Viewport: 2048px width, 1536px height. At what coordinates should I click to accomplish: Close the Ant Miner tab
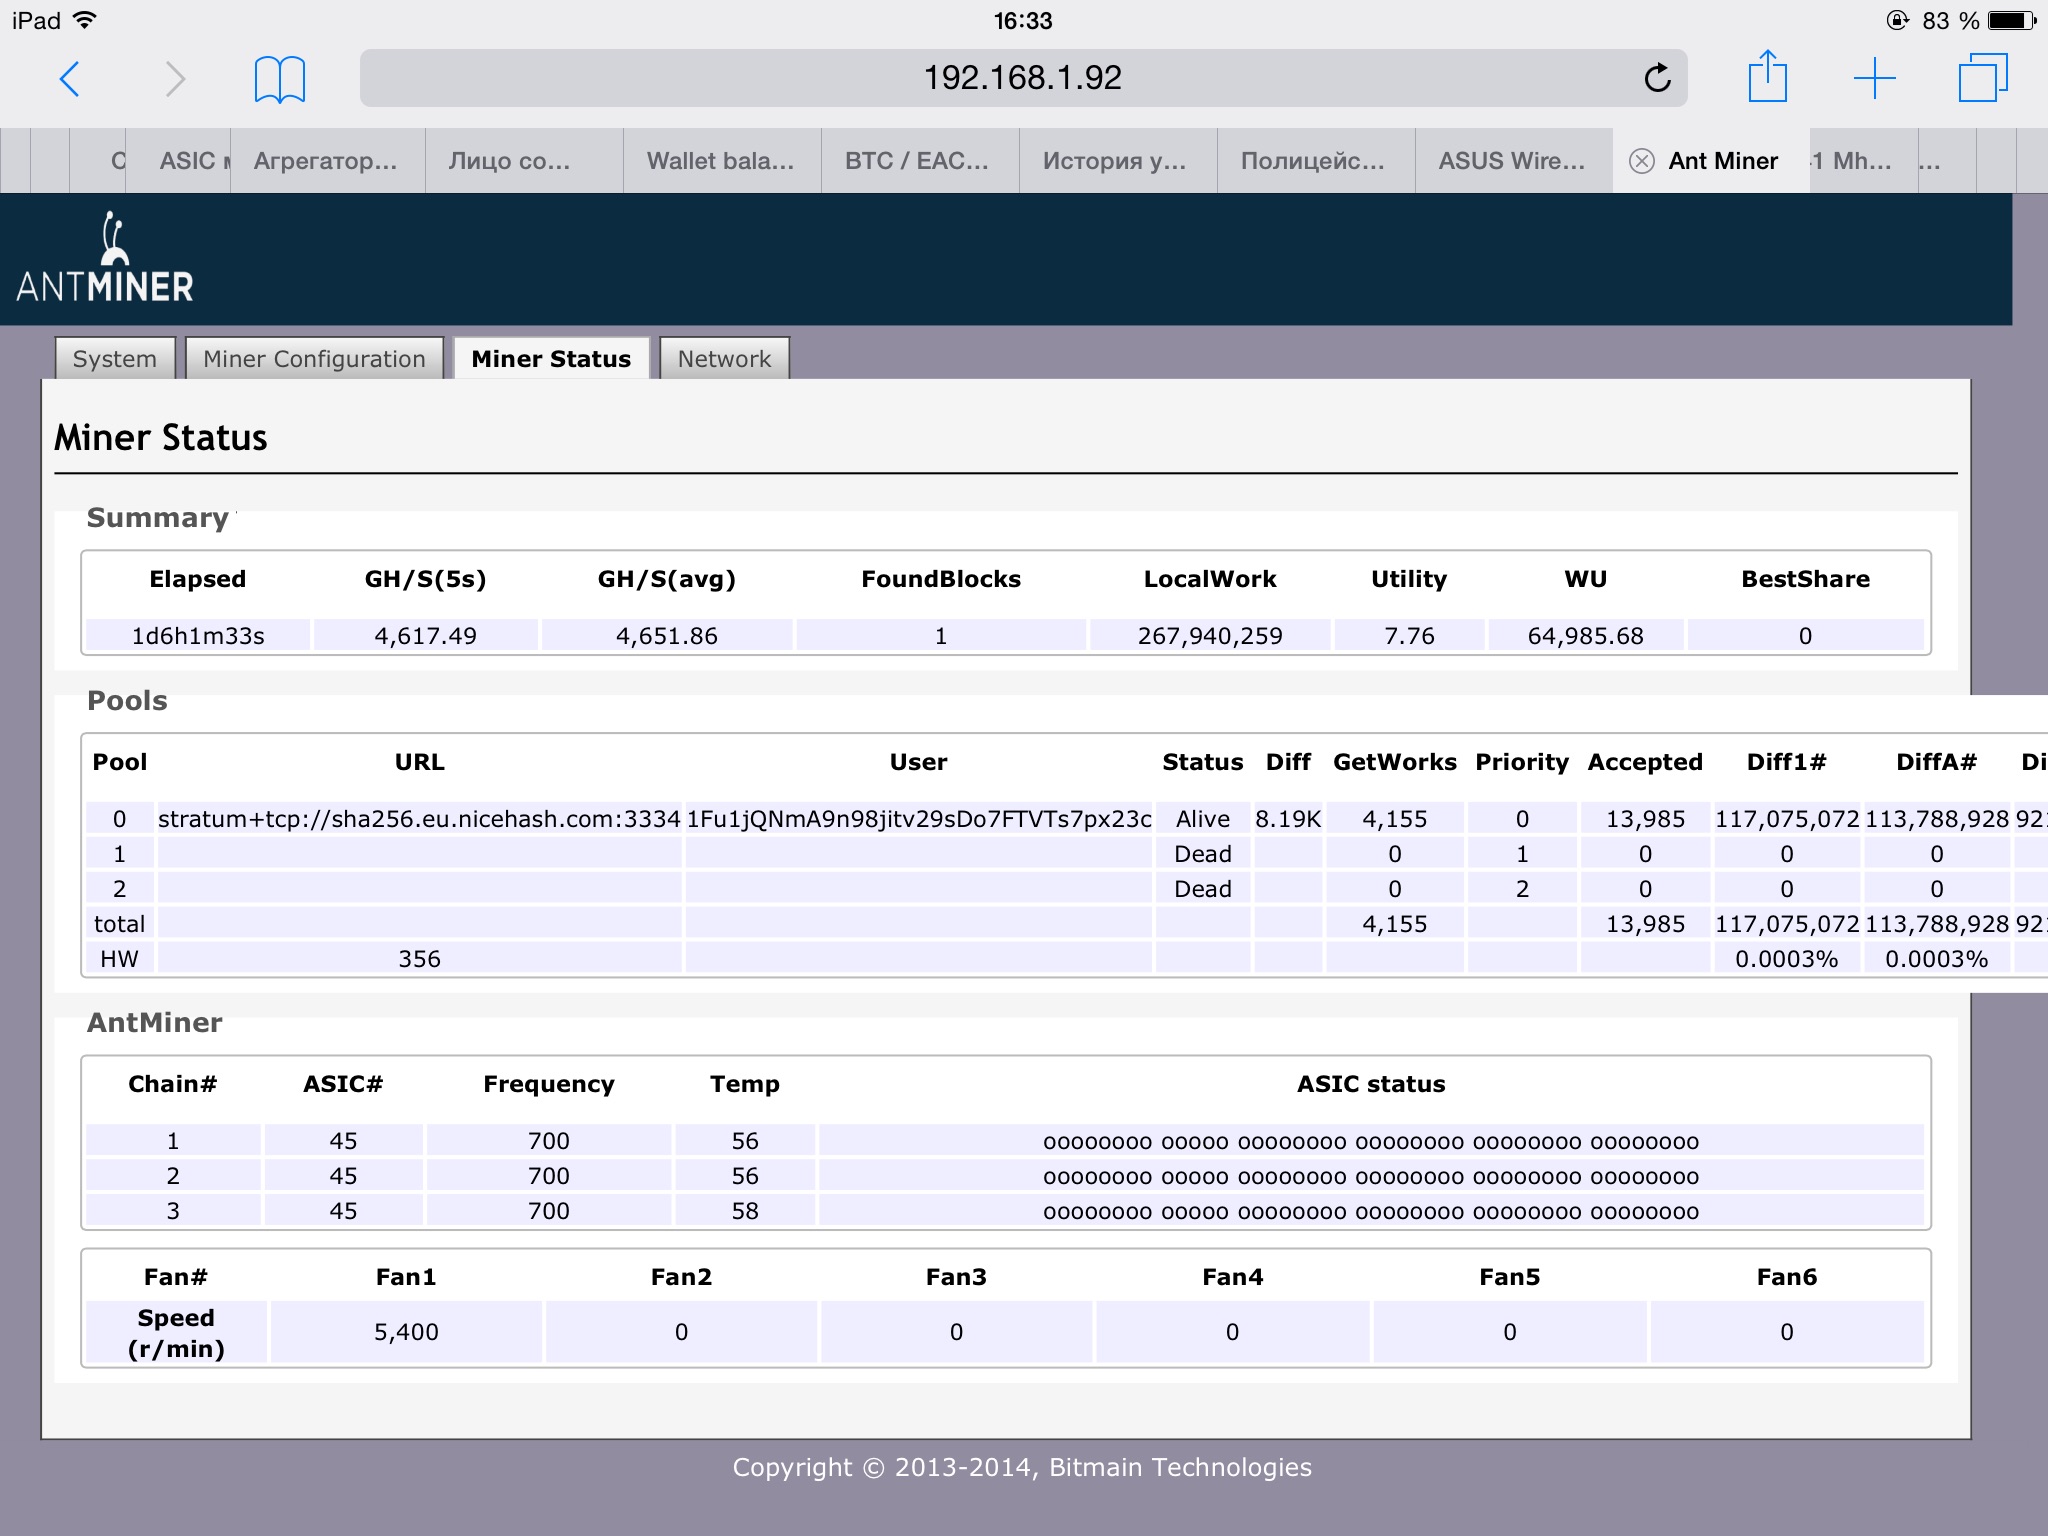click(x=1641, y=161)
